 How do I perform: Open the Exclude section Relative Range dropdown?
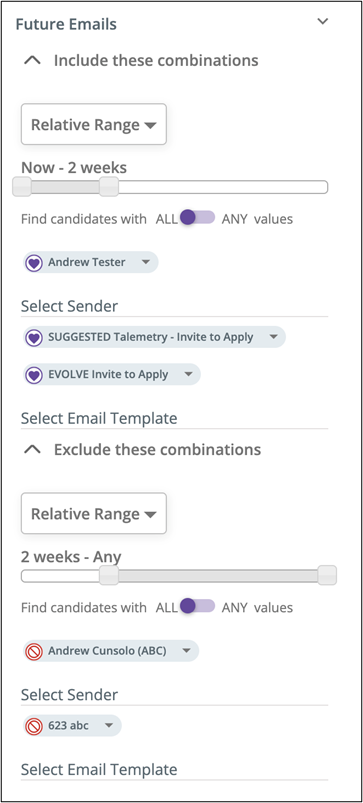pyautogui.click(x=94, y=514)
